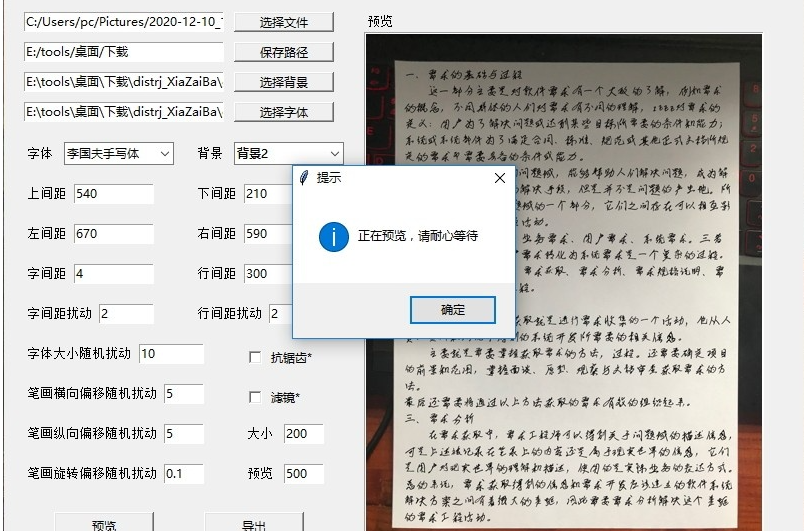Close the 提示 dialog with X

pos(499,178)
